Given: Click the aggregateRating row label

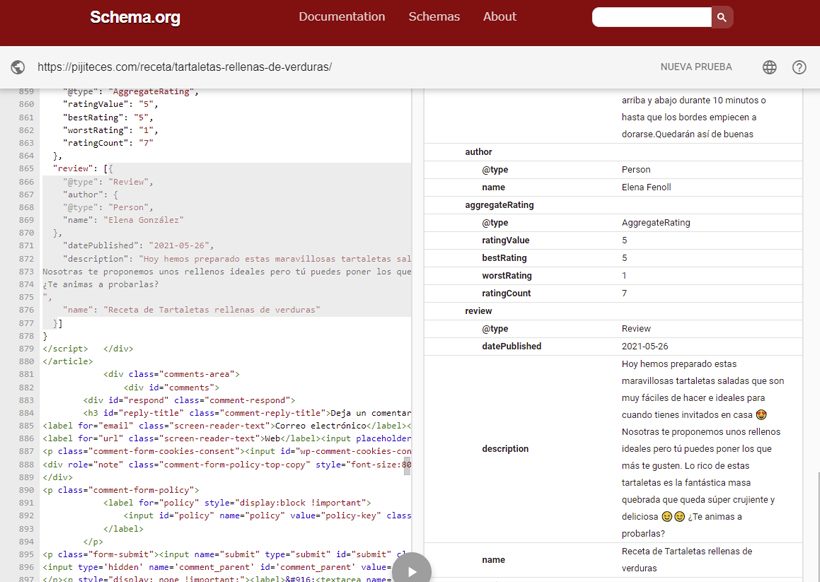Looking at the screenshot, I should pos(499,205).
